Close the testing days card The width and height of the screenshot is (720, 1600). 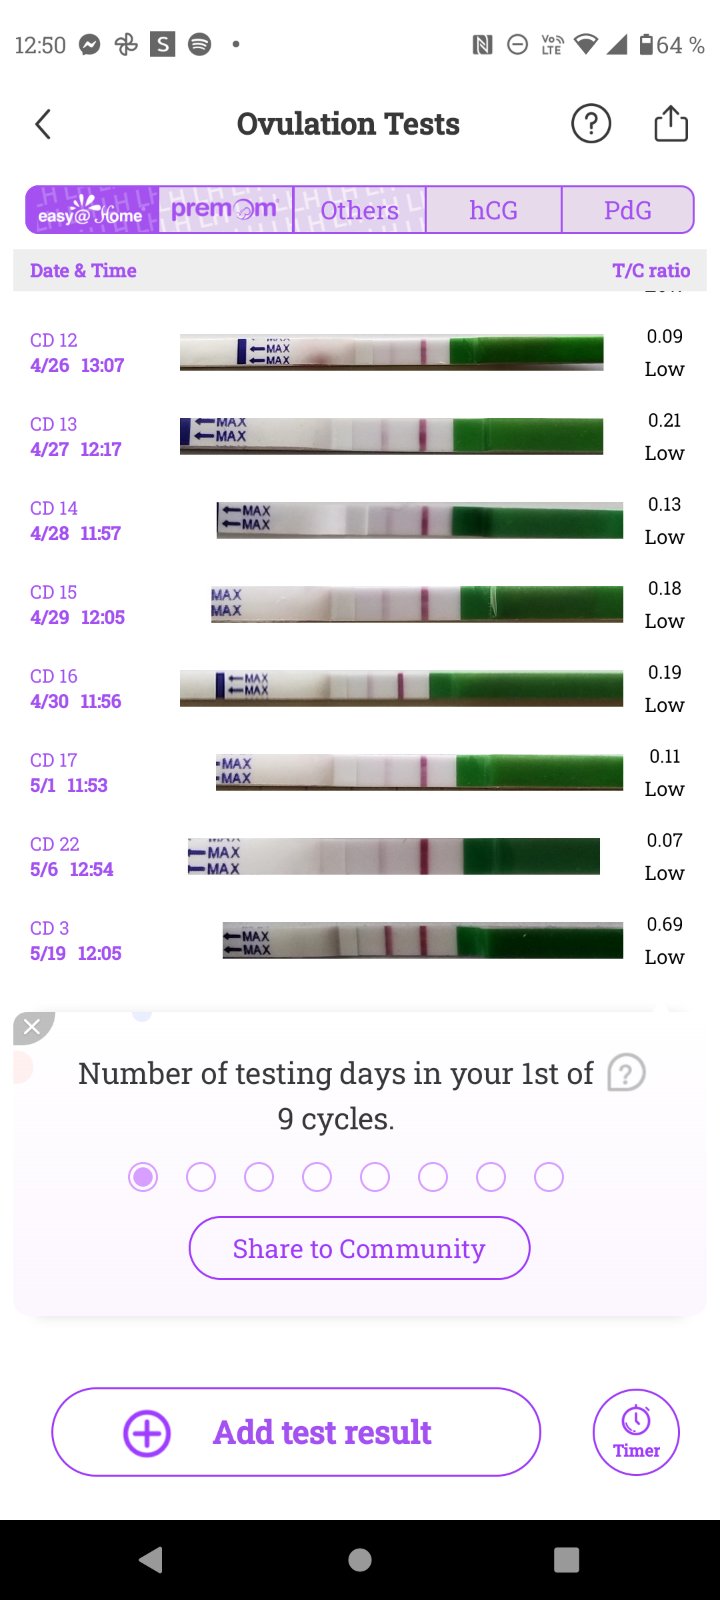[32, 1027]
